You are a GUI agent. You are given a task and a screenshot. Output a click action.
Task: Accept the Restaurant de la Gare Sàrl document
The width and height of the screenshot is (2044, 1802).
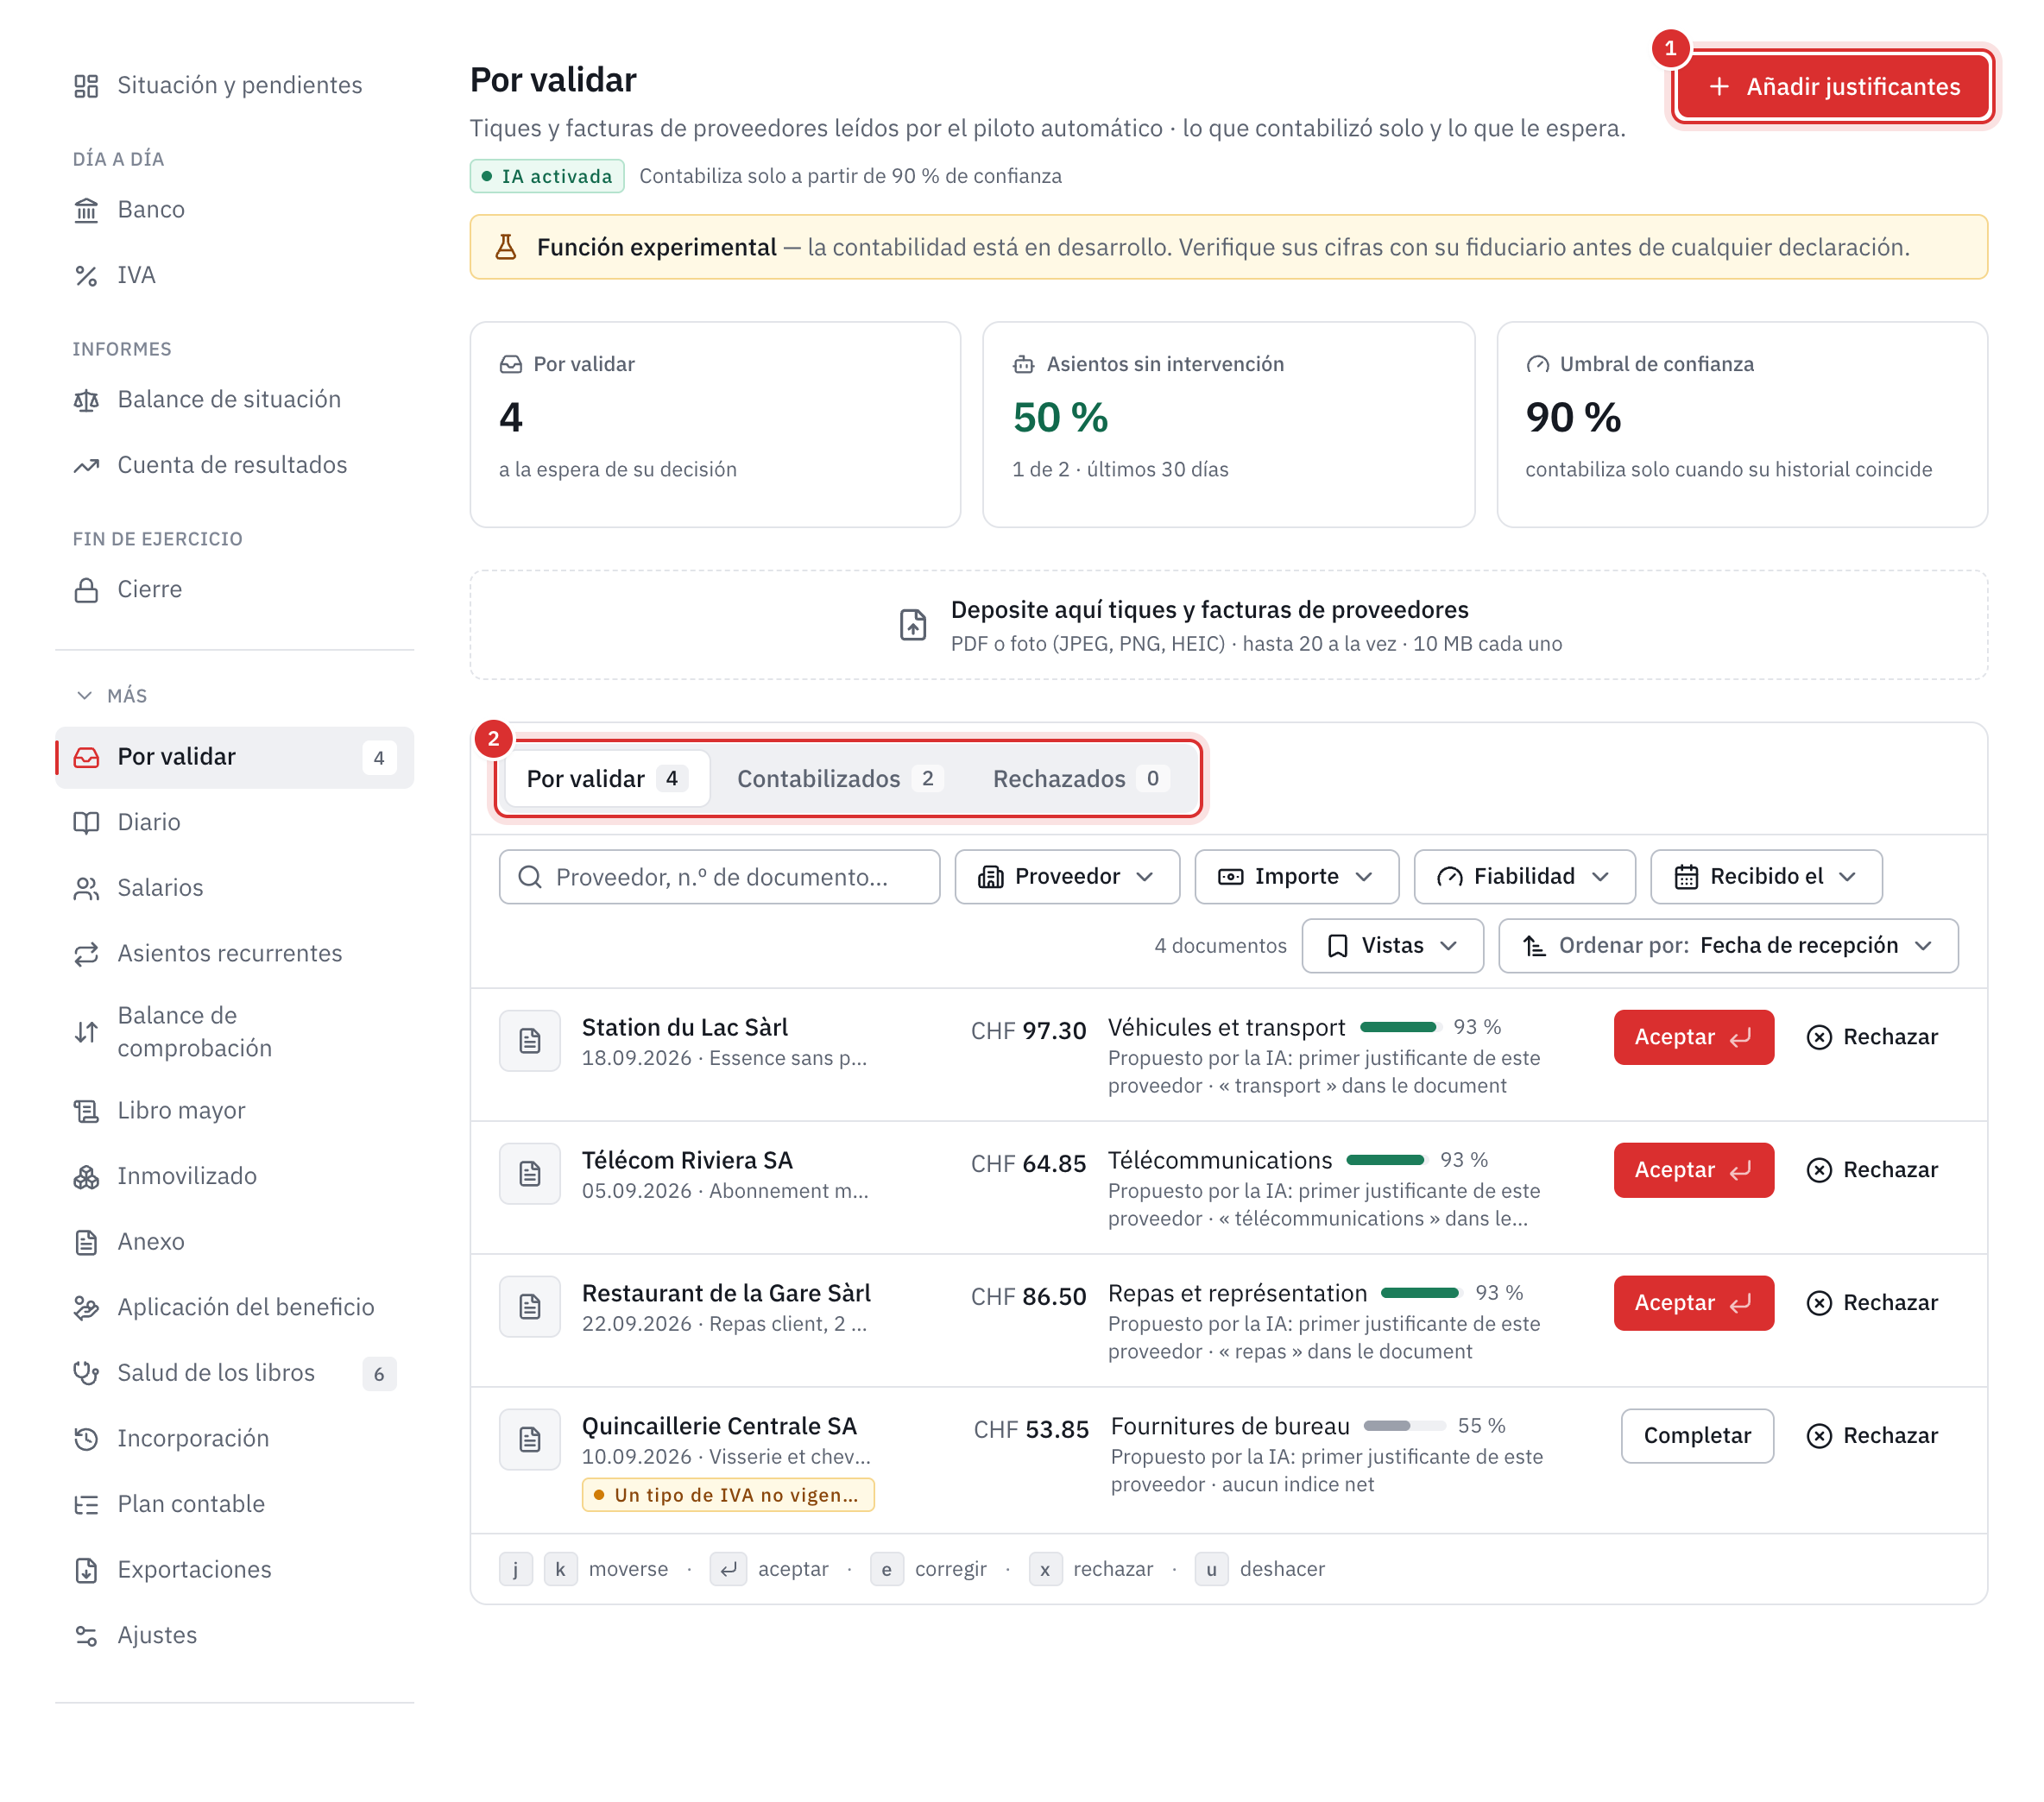coord(1693,1303)
